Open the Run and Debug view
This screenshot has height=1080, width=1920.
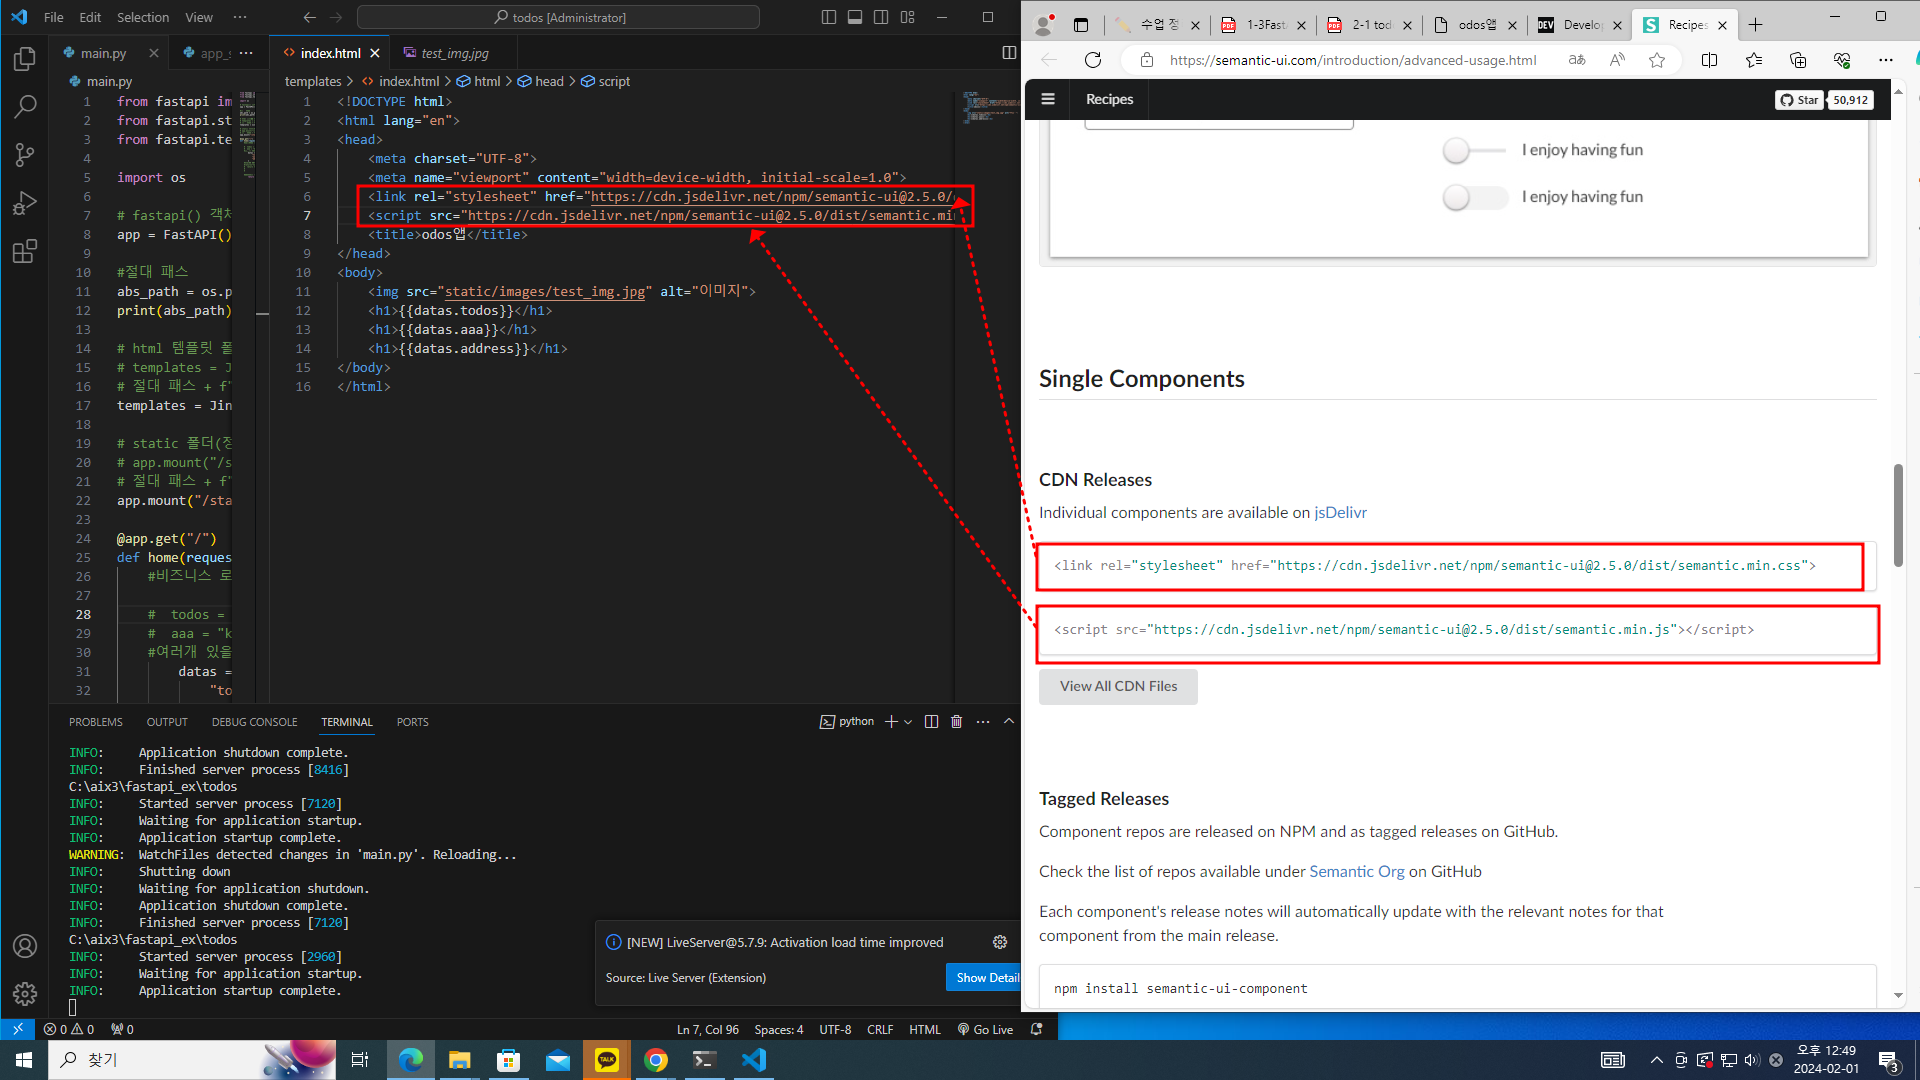25,203
